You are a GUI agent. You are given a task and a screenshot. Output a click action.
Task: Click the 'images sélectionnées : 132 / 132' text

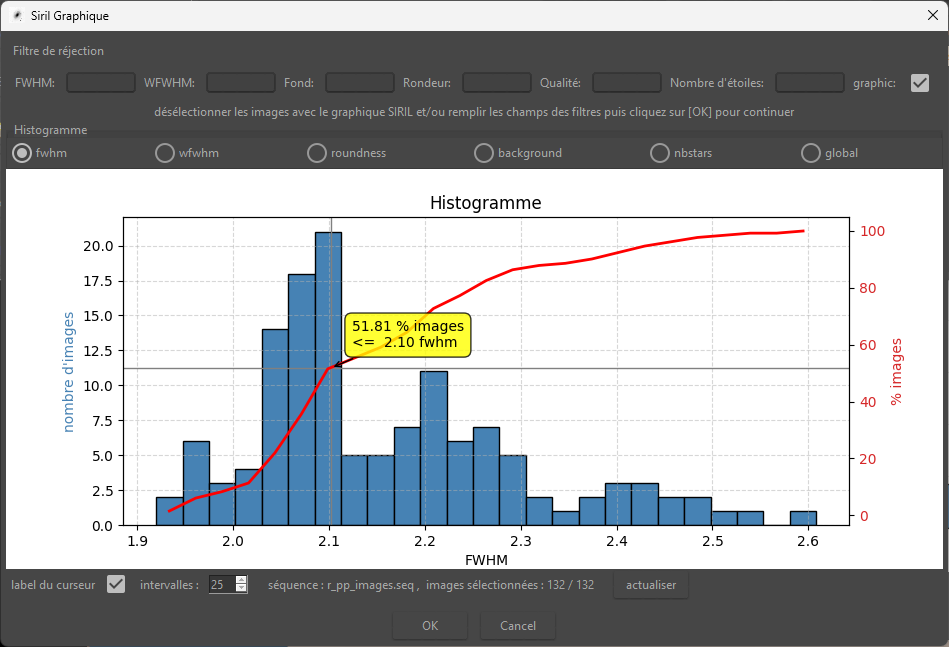(x=510, y=585)
